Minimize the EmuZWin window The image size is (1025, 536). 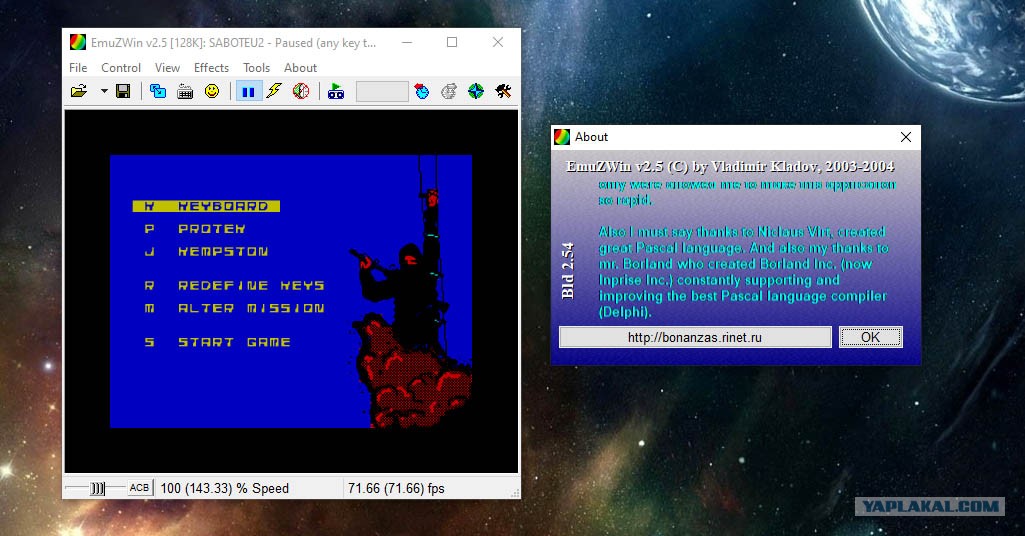click(x=407, y=42)
